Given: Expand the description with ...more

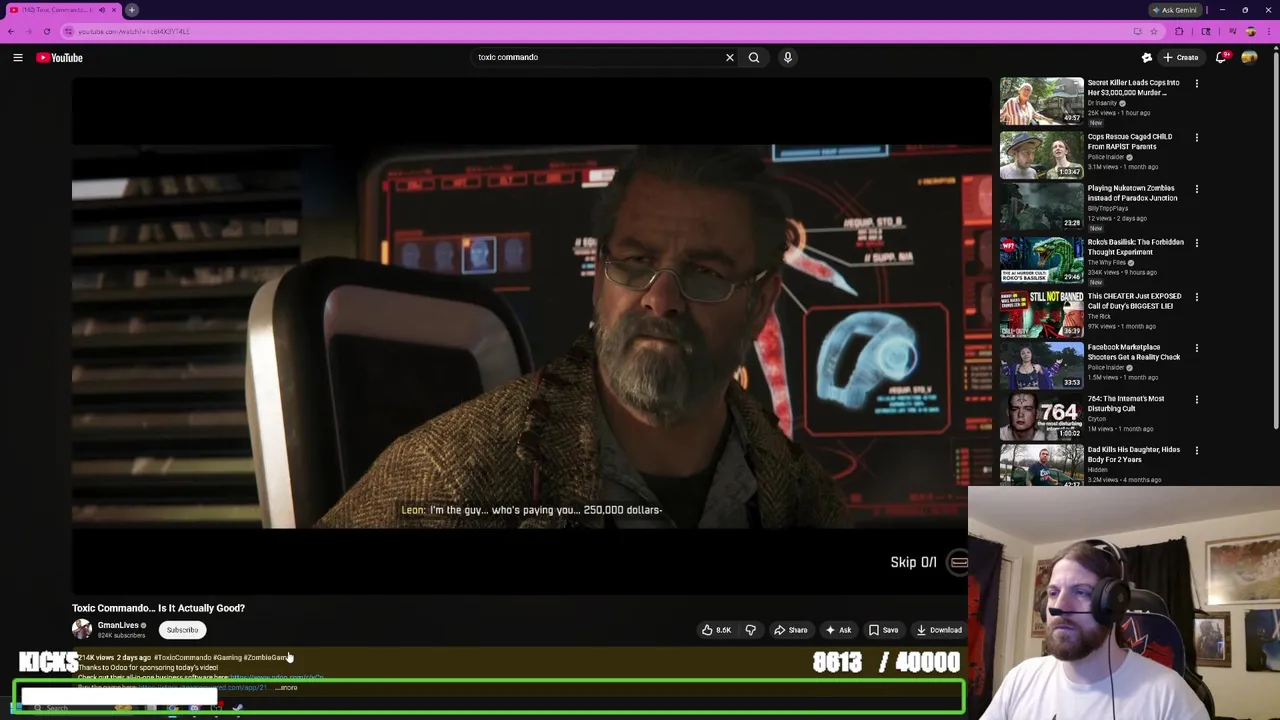Looking at the screenshot, I should tap(287, 688).
